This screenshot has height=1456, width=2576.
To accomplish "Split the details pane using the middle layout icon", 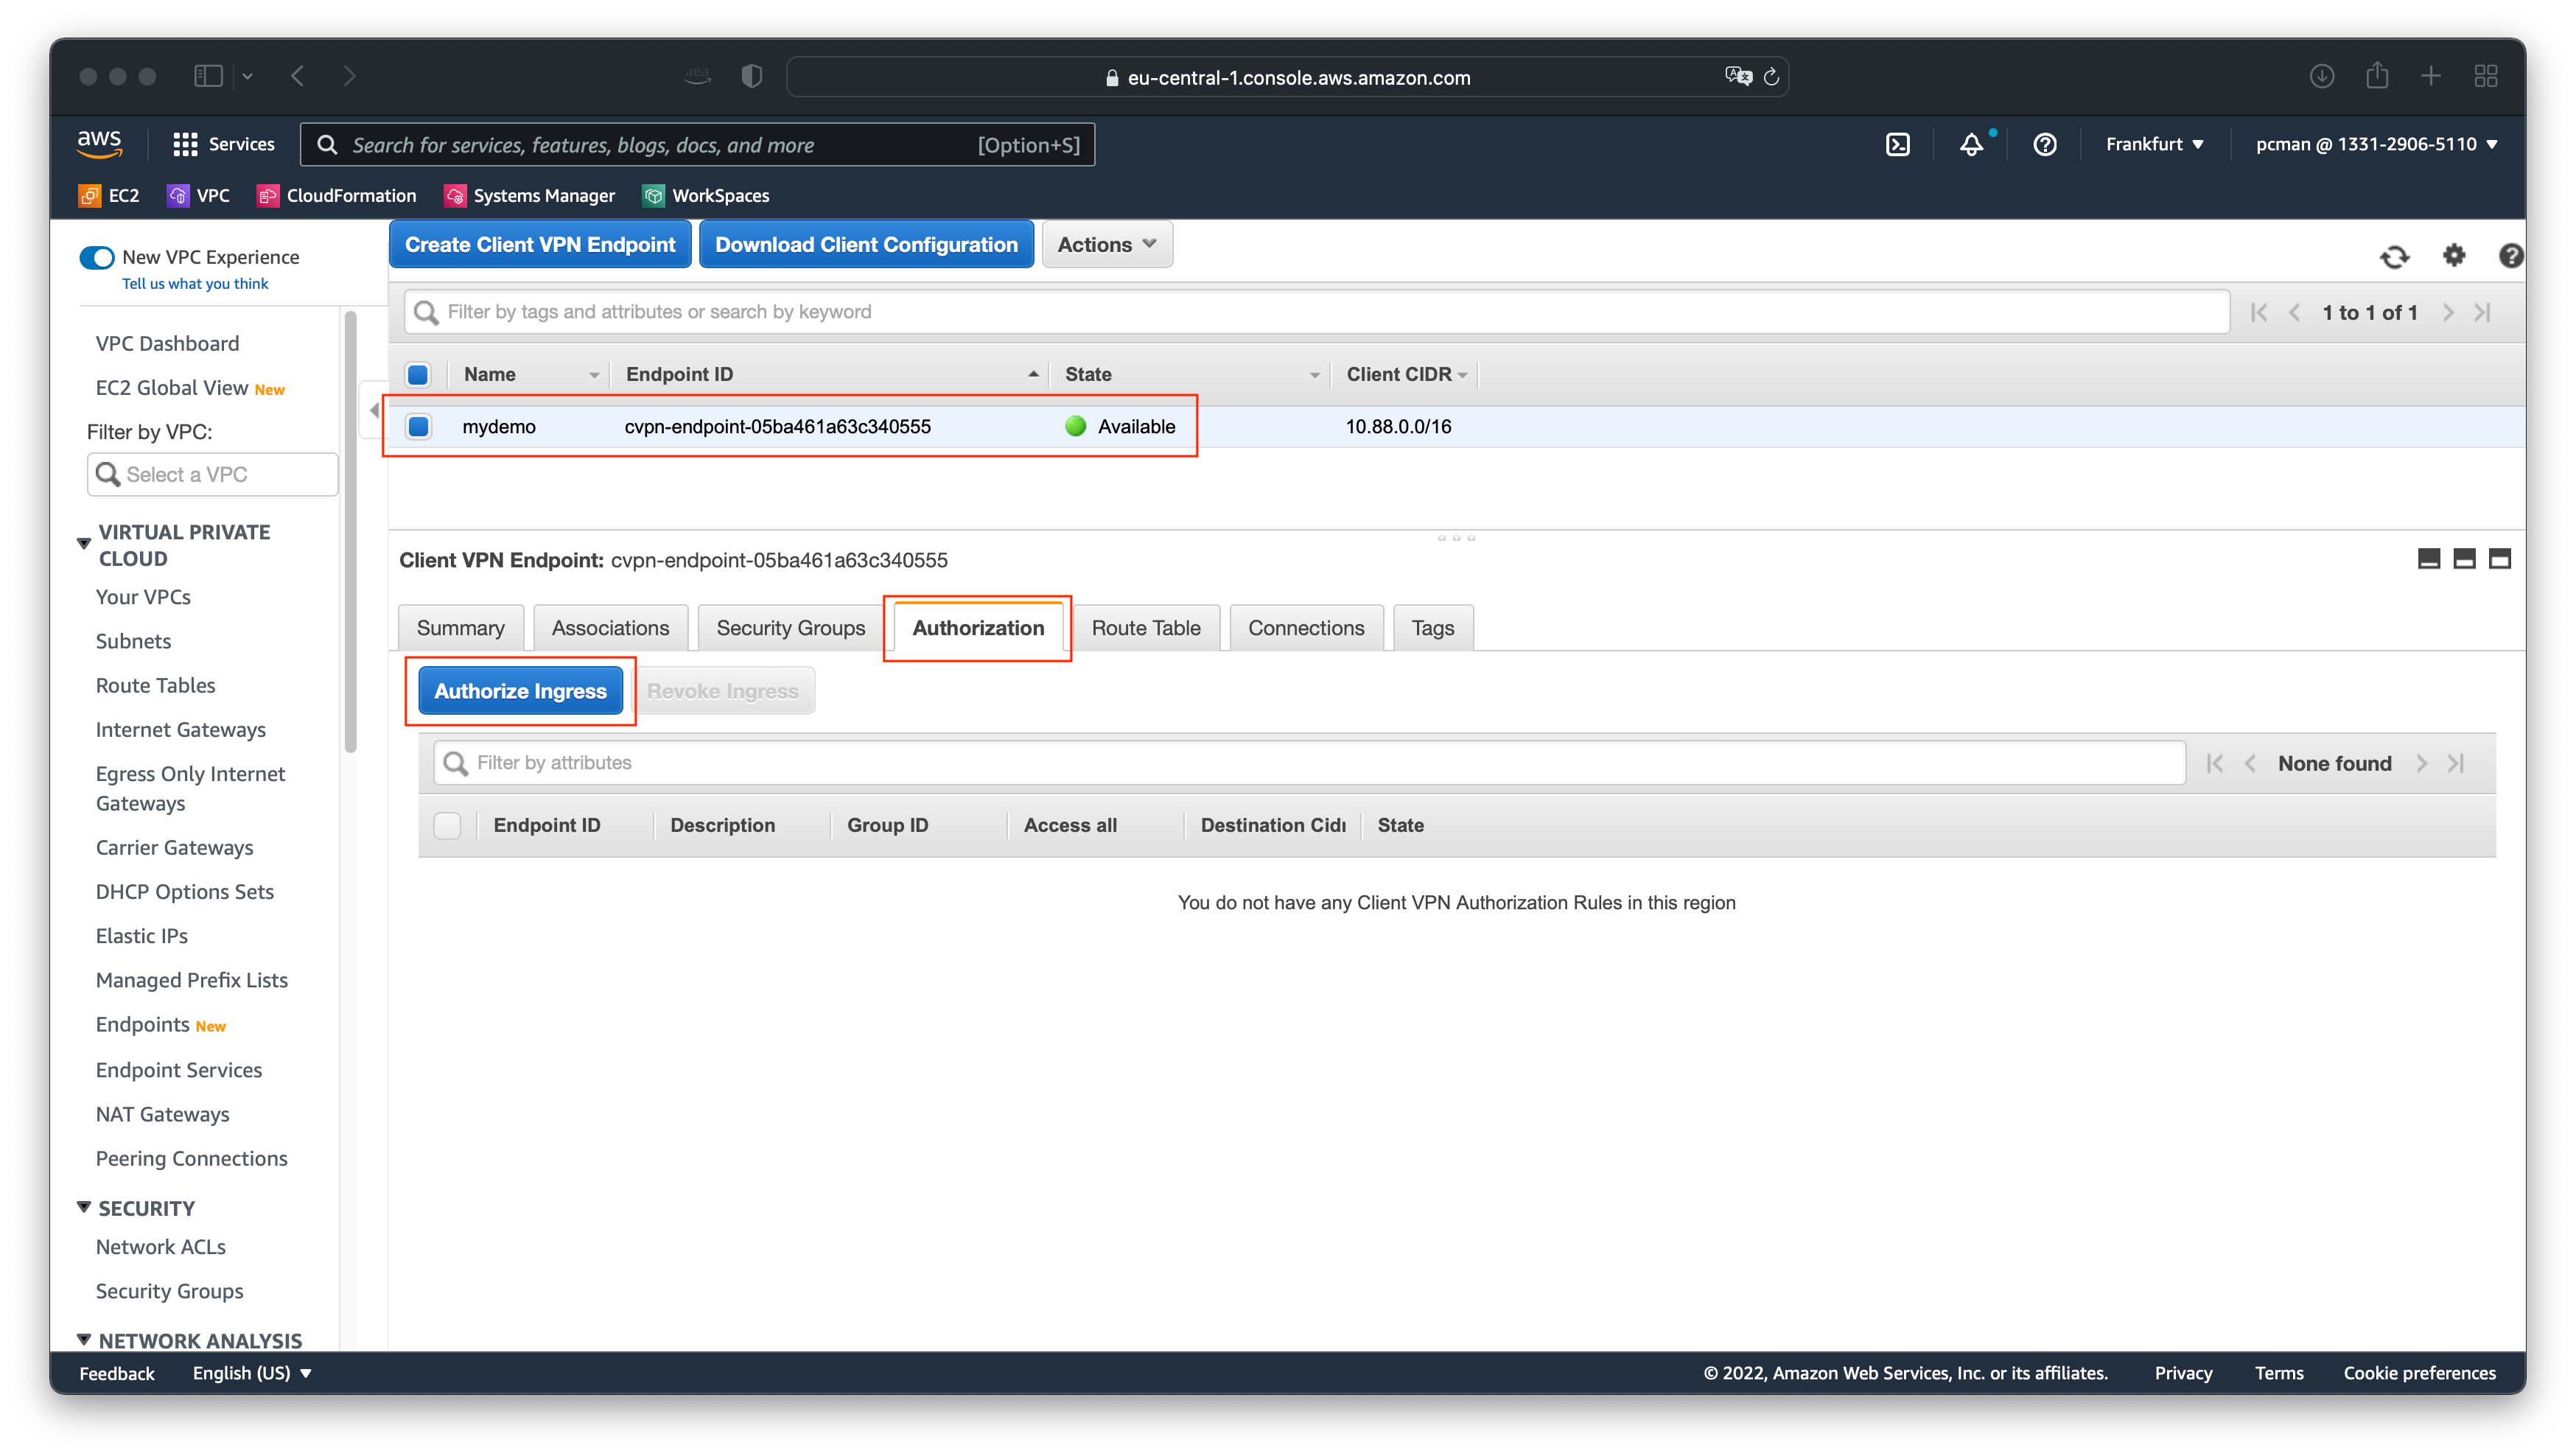I will [2464, 559].
